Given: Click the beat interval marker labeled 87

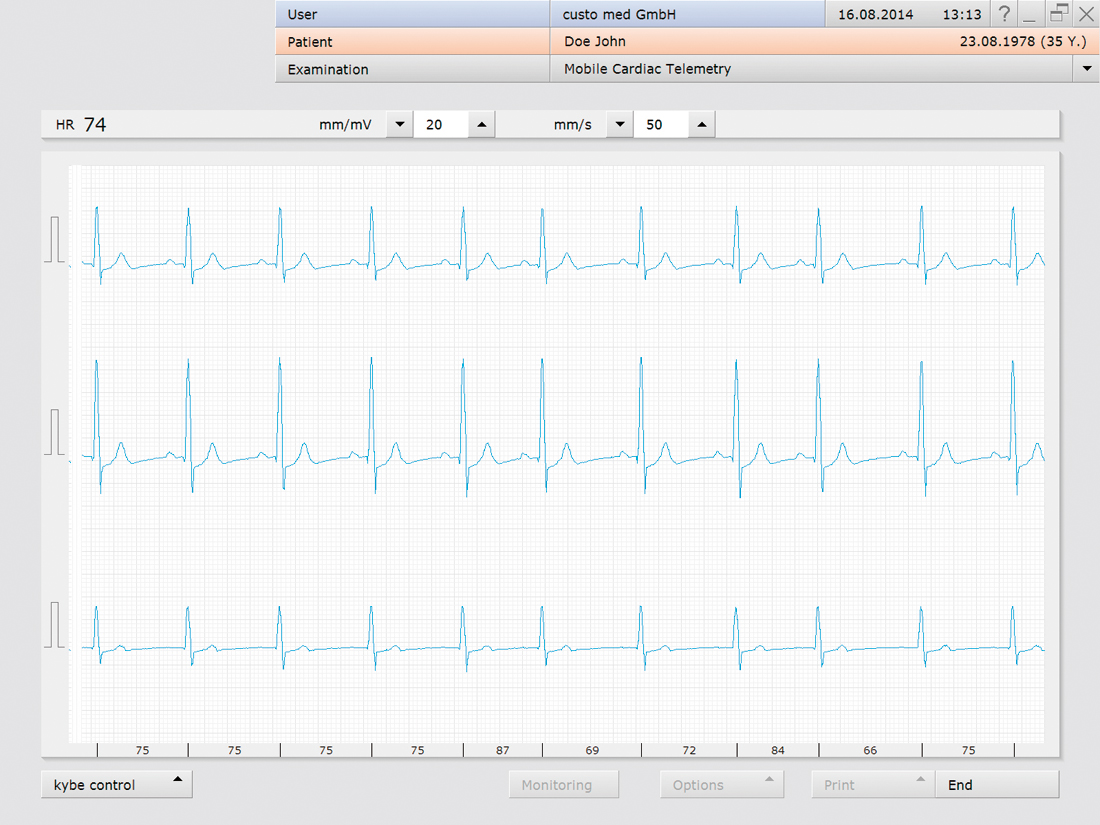Looking at the screenshot, I should (x=502, y=750).
